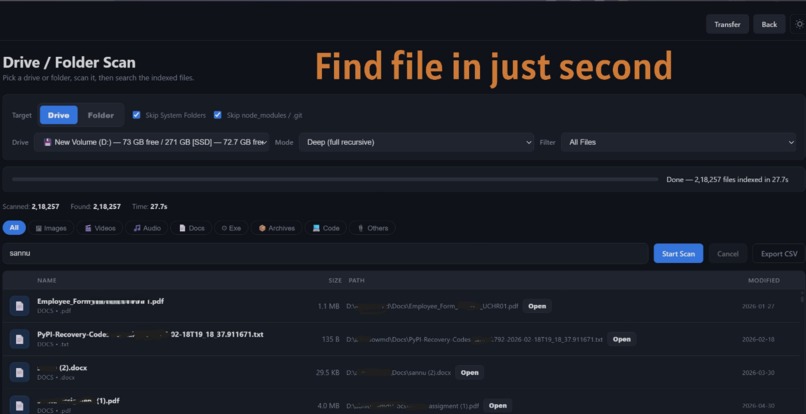Sort by the PATH column header
806x414 pixels.
pos(356,280)
